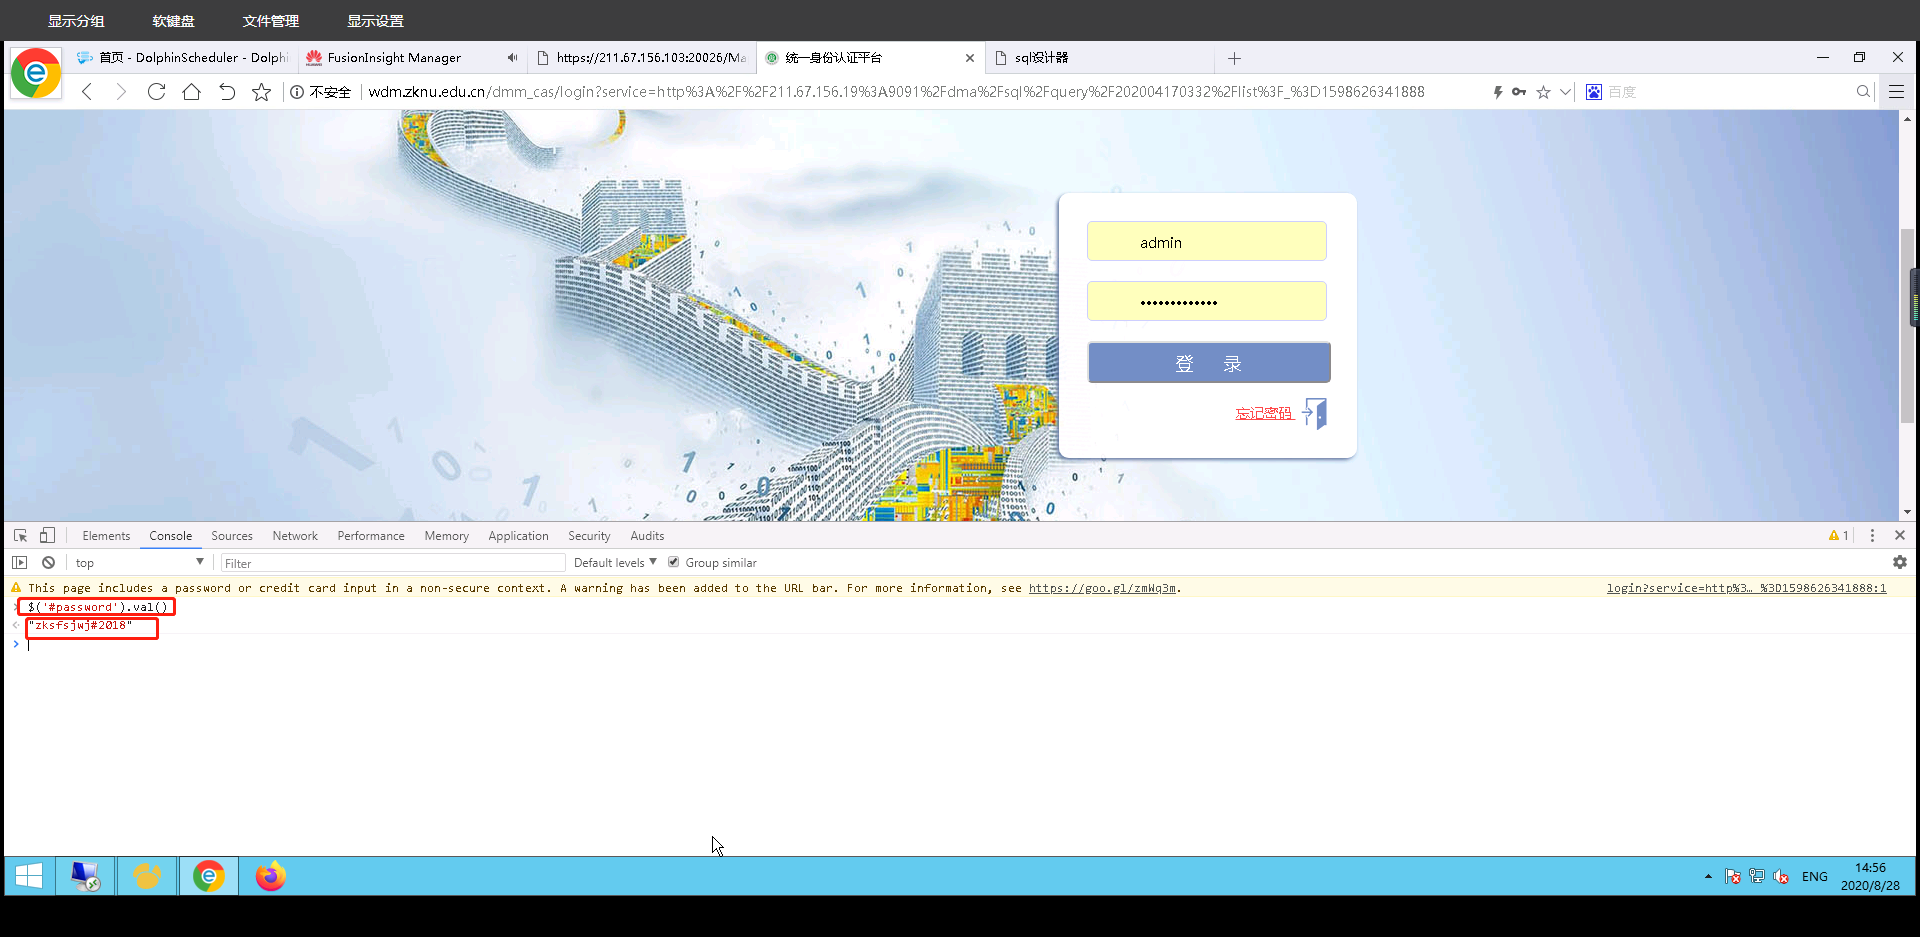Expand the Default levels dropdown
The image size is (1920, 937).
(615, 563)
